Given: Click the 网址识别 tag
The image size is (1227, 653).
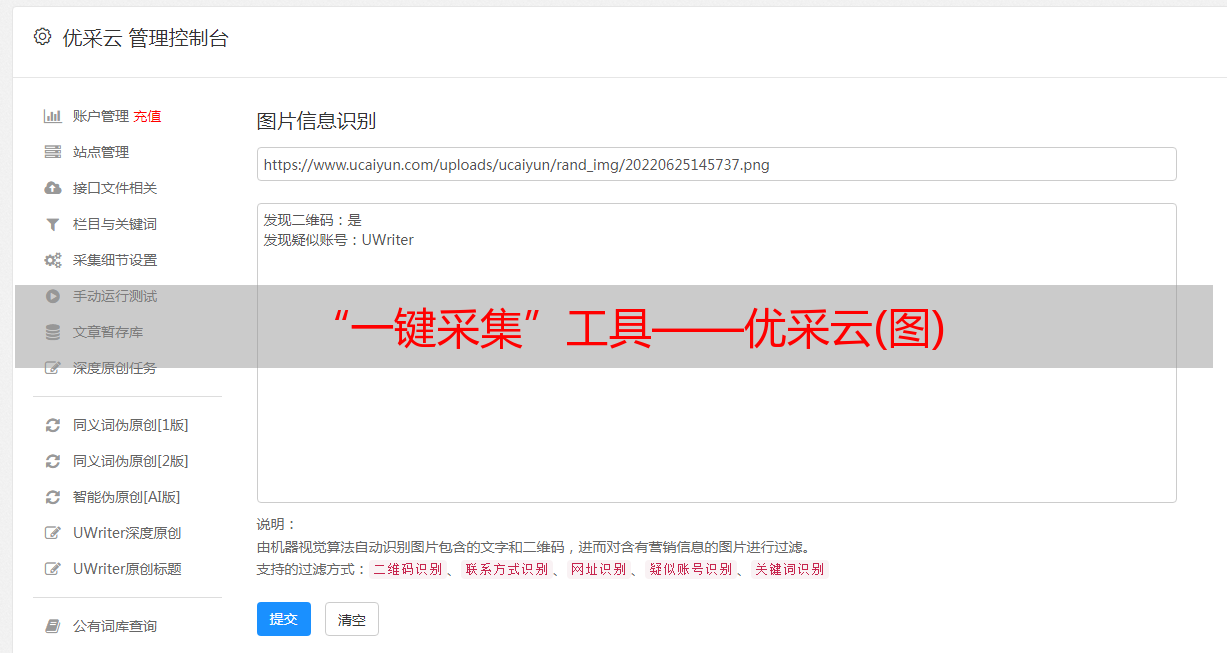Looking at the screenshot, I should click(x=598, y=569).
